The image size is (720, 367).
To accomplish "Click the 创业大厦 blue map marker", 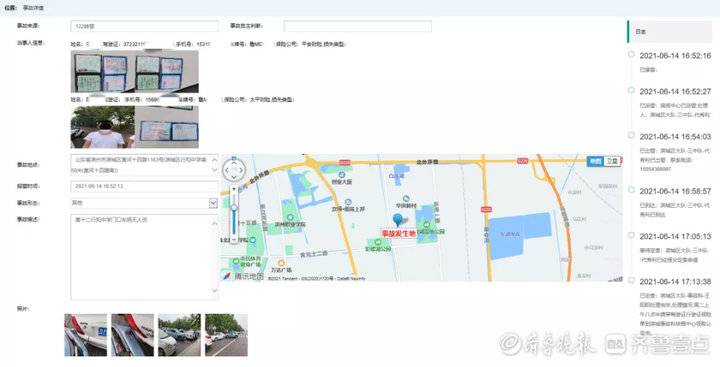I will click(x=342, y=175).
